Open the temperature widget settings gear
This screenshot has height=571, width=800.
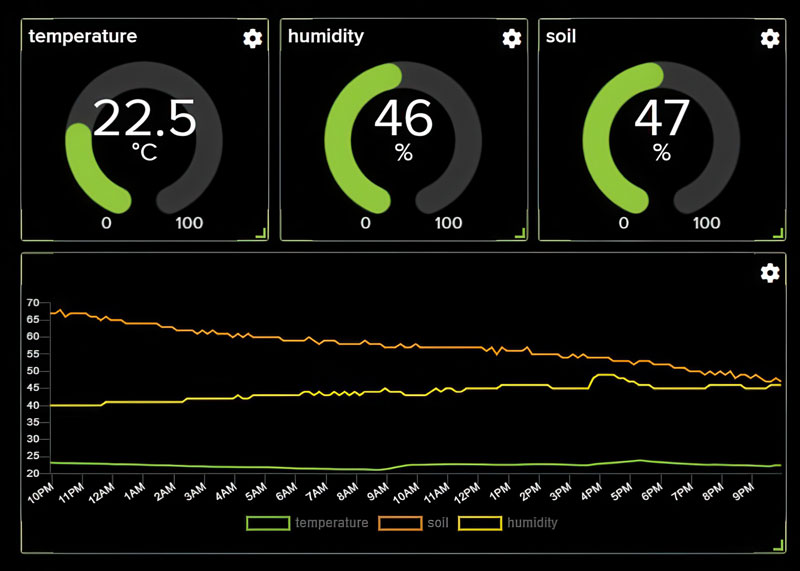pos(253,38)
